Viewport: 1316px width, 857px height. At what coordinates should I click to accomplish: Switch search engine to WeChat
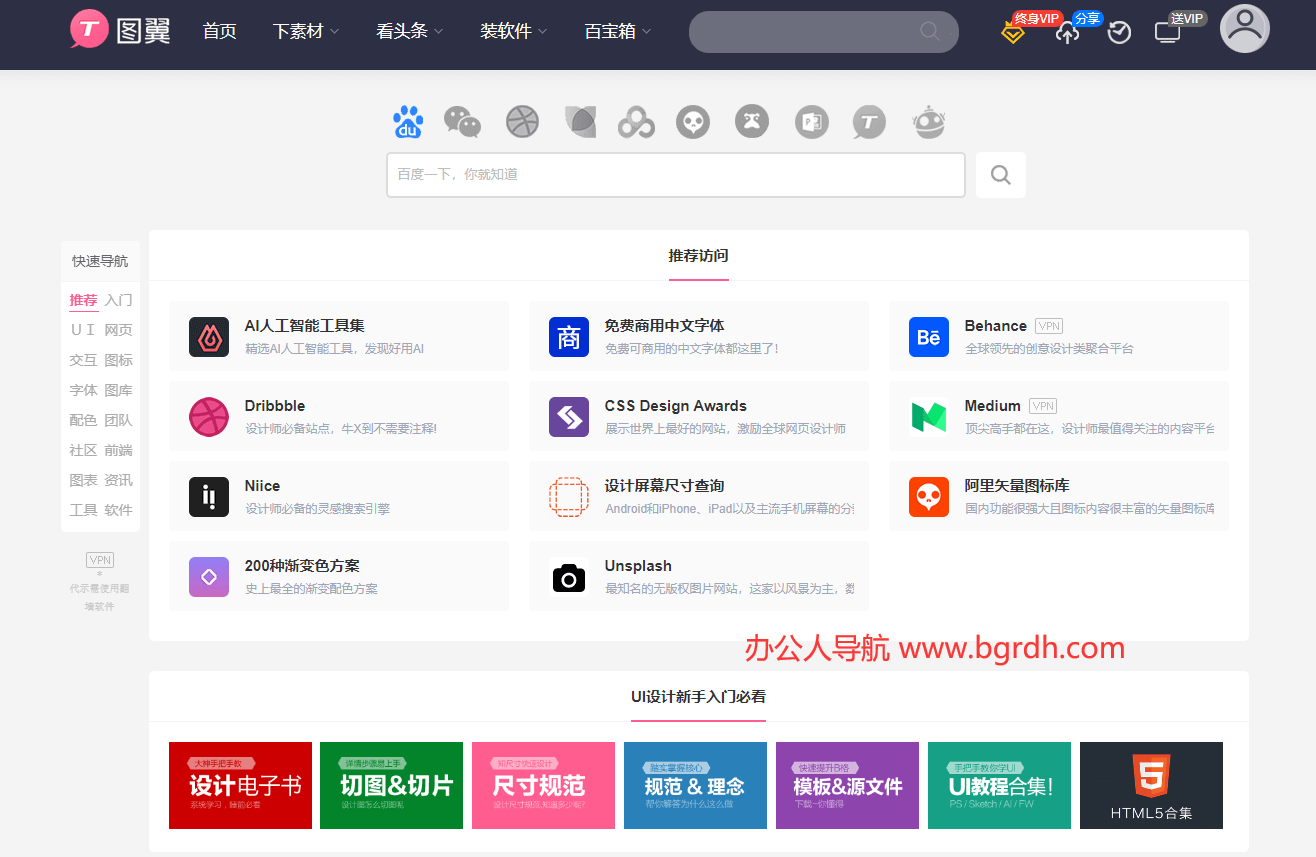click(x=463, y=121)
